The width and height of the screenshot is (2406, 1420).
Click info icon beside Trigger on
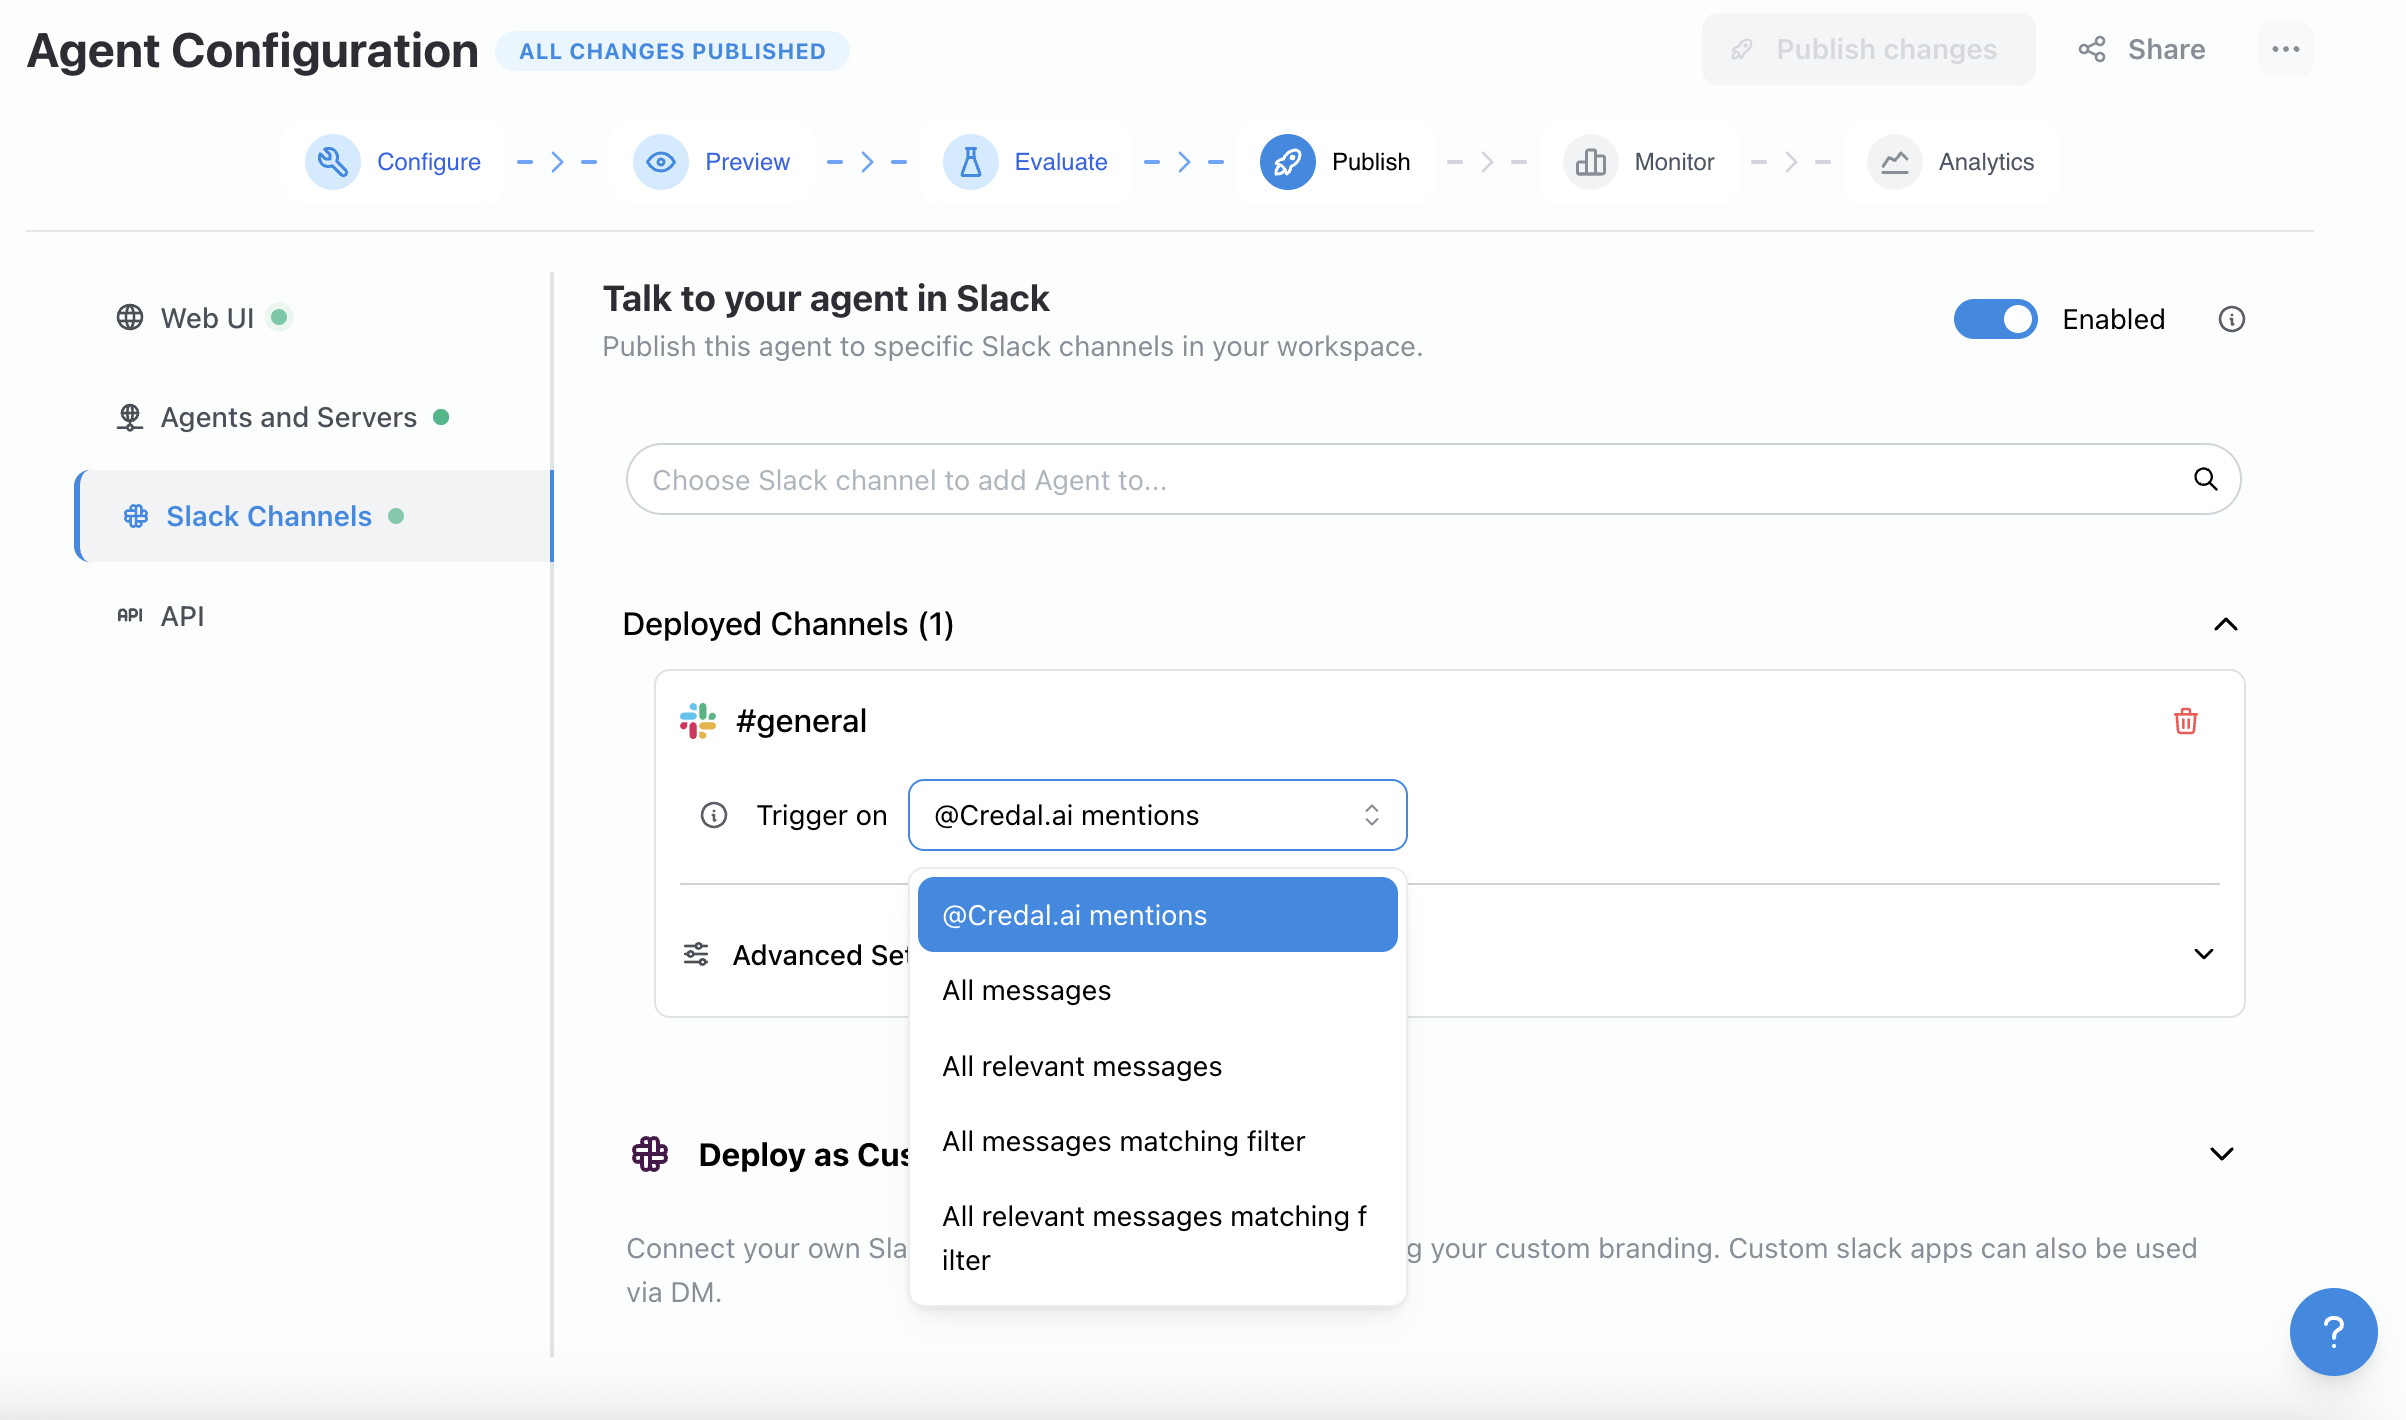(713, 815)
